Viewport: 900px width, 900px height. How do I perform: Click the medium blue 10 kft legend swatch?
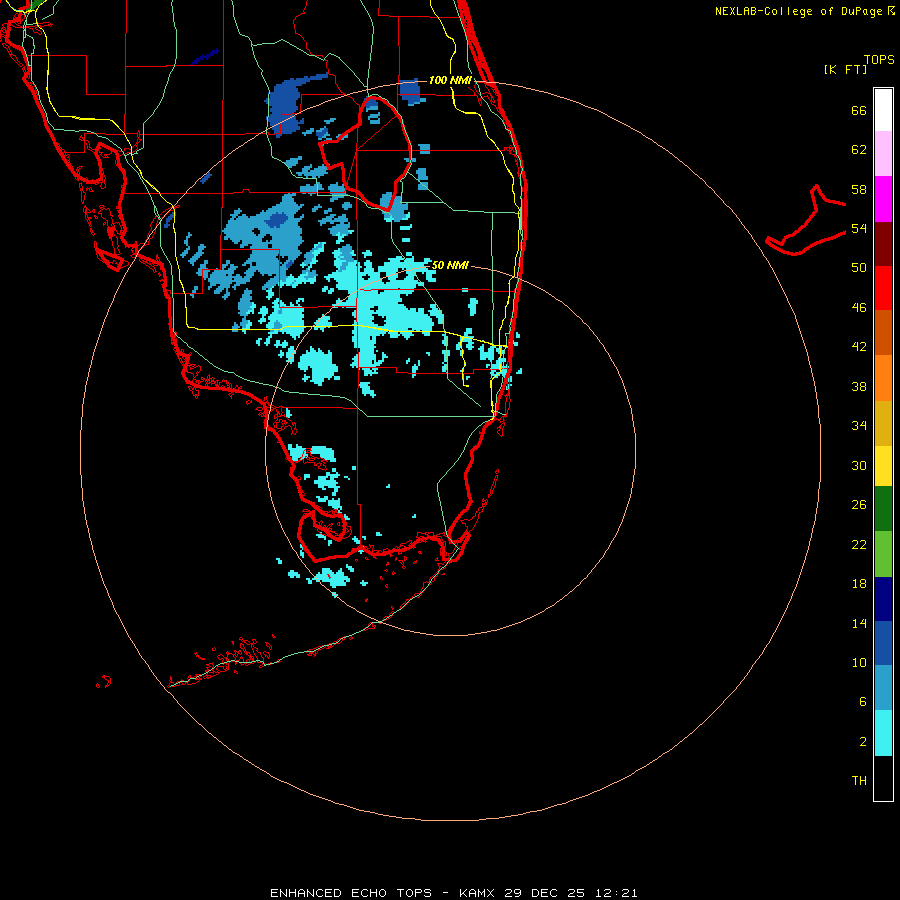tap(883, 643)
